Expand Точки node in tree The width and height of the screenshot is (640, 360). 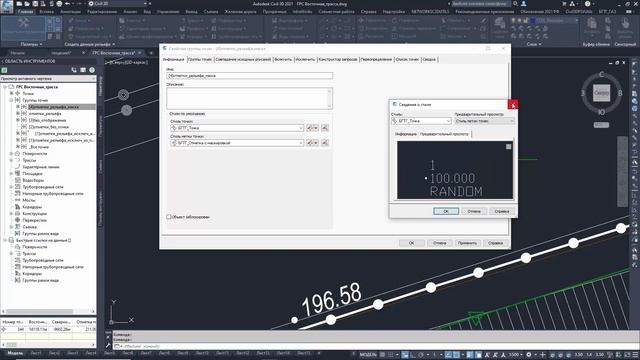[x=11, y=93]
